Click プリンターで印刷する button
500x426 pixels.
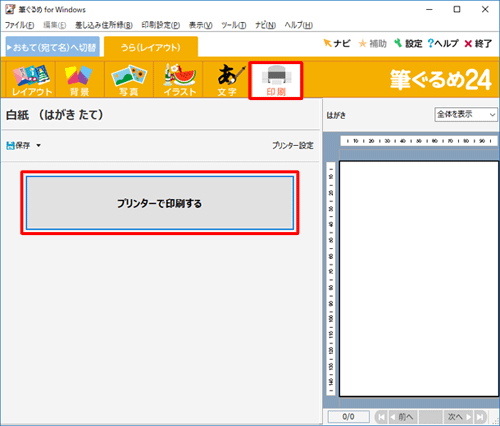click(x=160, y=203)
